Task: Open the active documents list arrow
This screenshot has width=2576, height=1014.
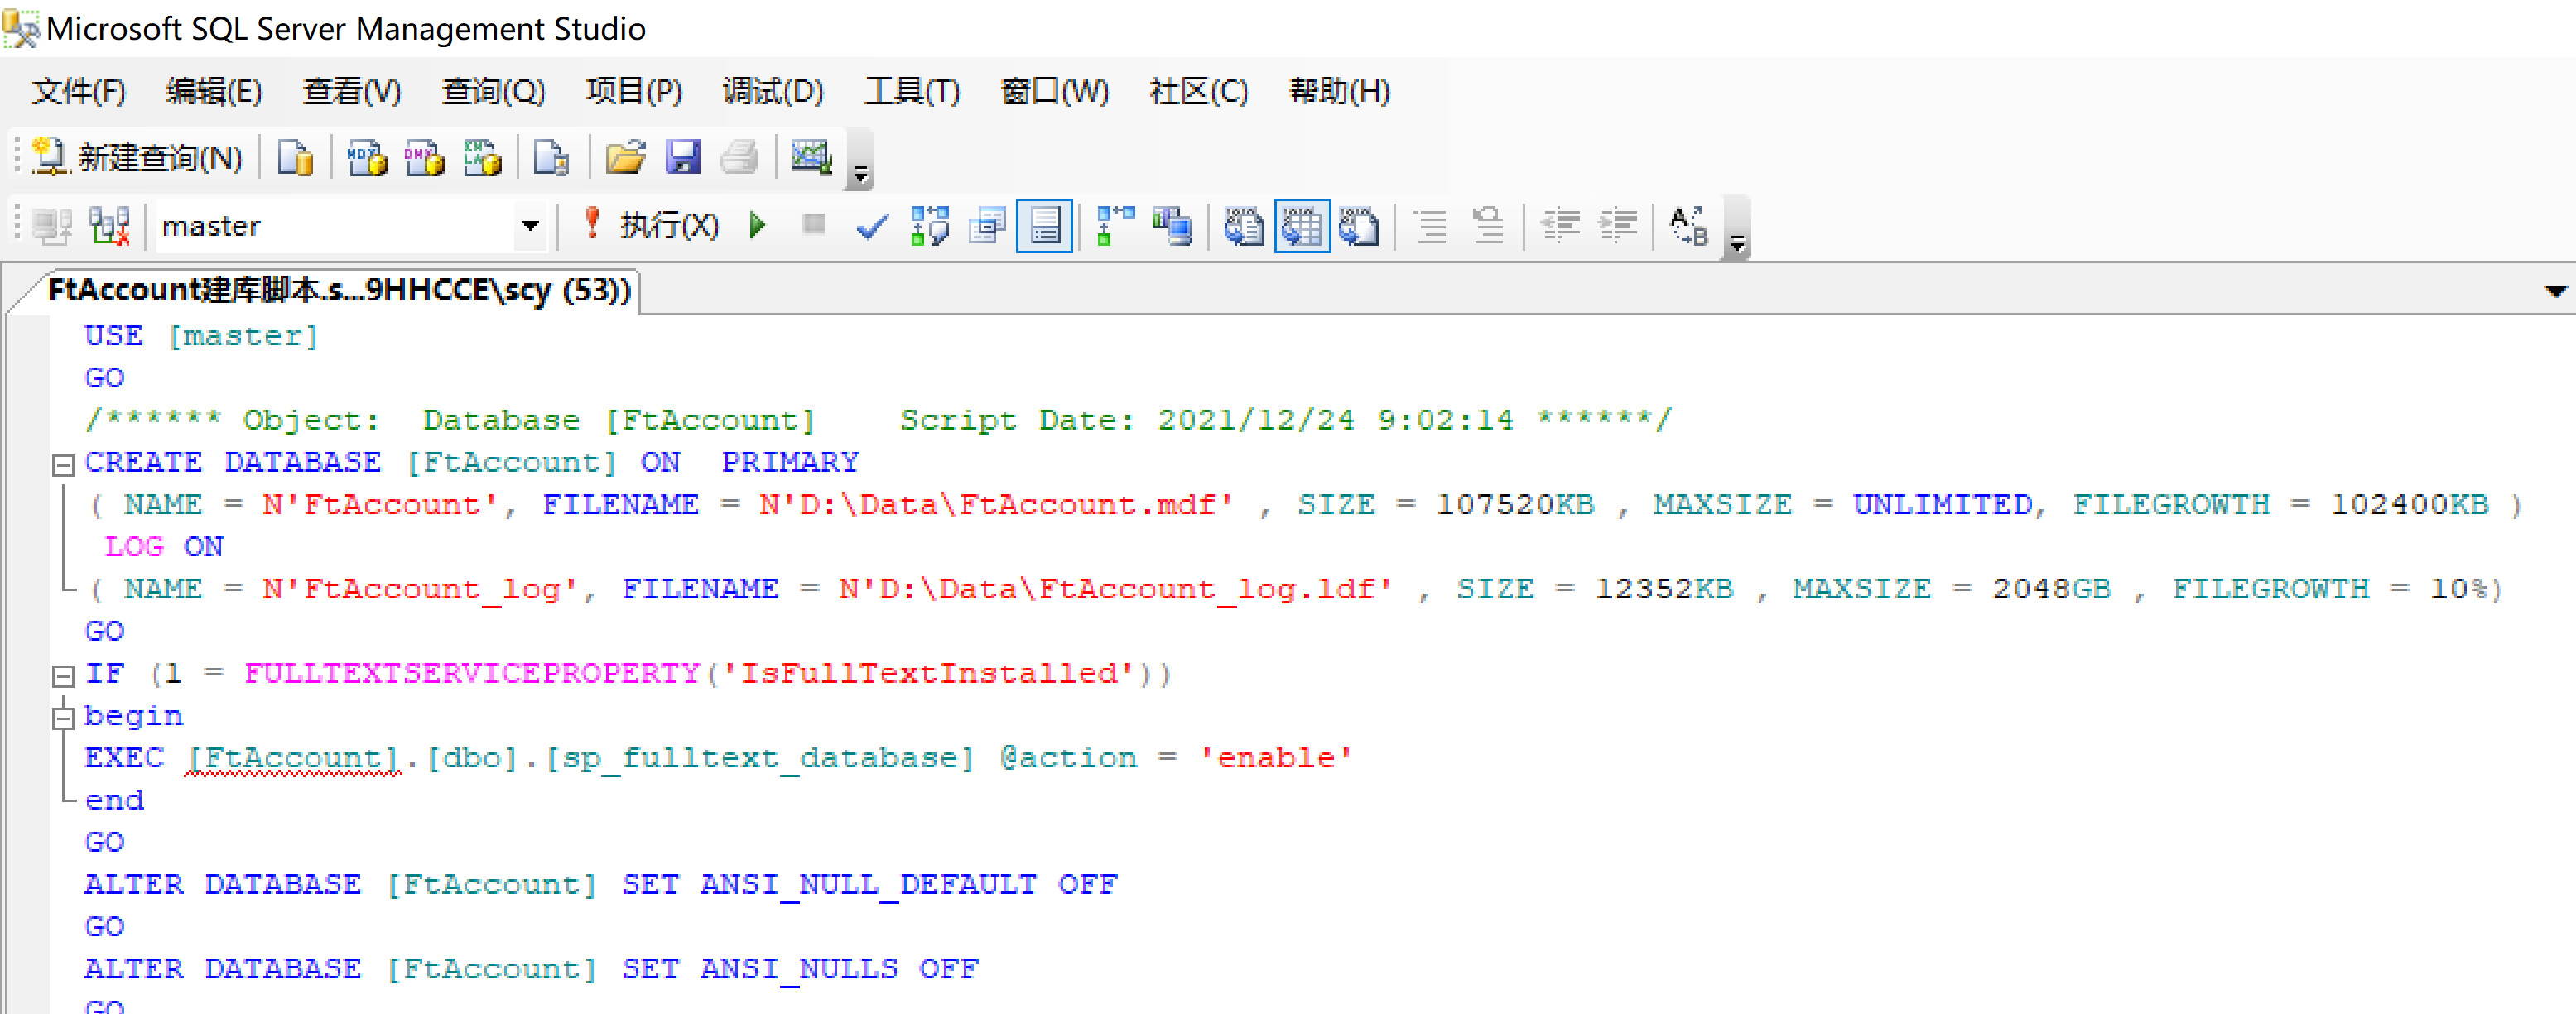Action: point(2555,291)
